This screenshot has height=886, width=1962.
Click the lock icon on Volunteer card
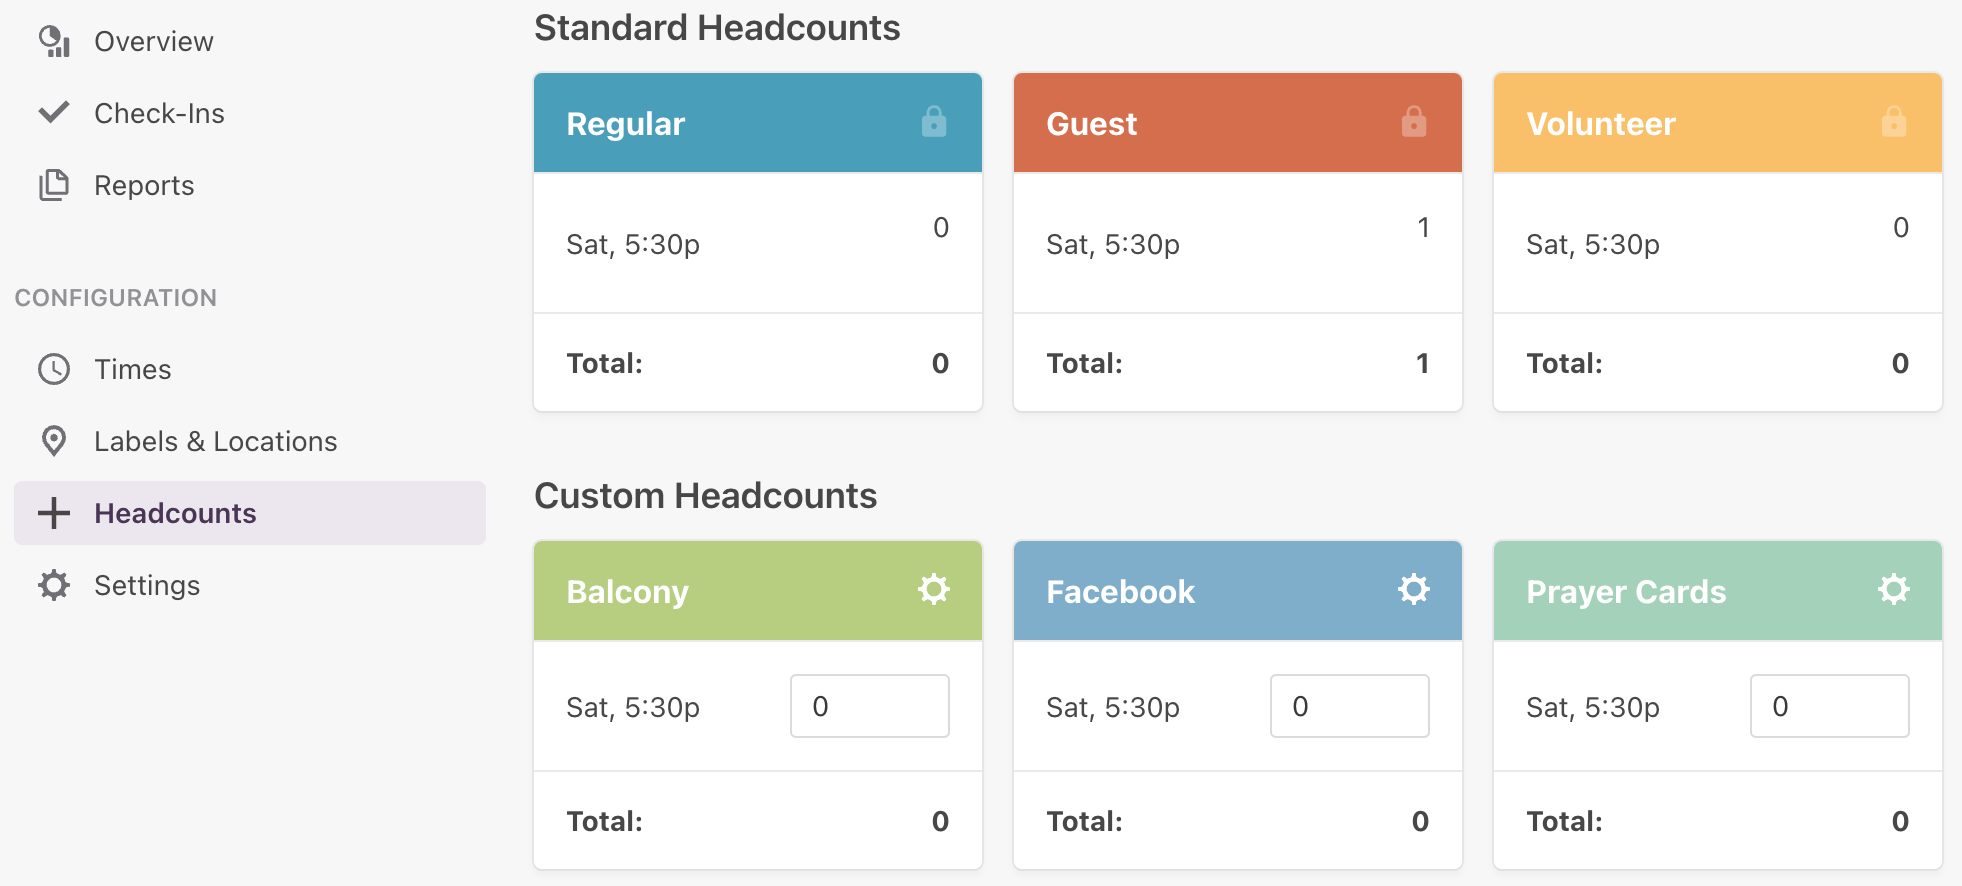[1894, 122]
